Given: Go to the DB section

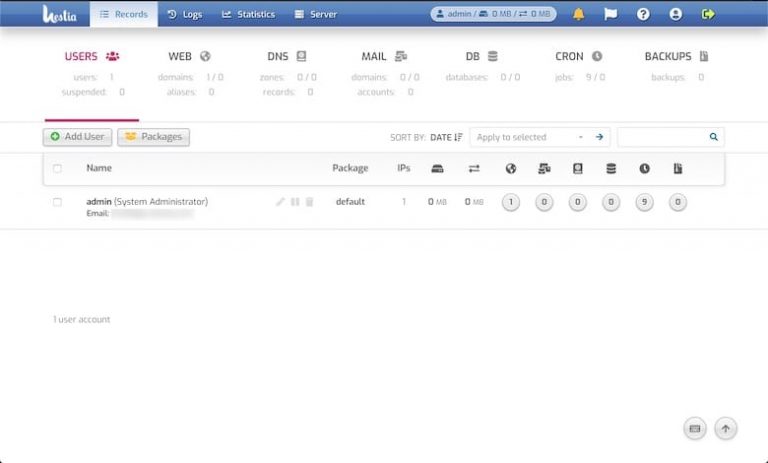Looking at the screenshot, I should click(x=481, y=56).
